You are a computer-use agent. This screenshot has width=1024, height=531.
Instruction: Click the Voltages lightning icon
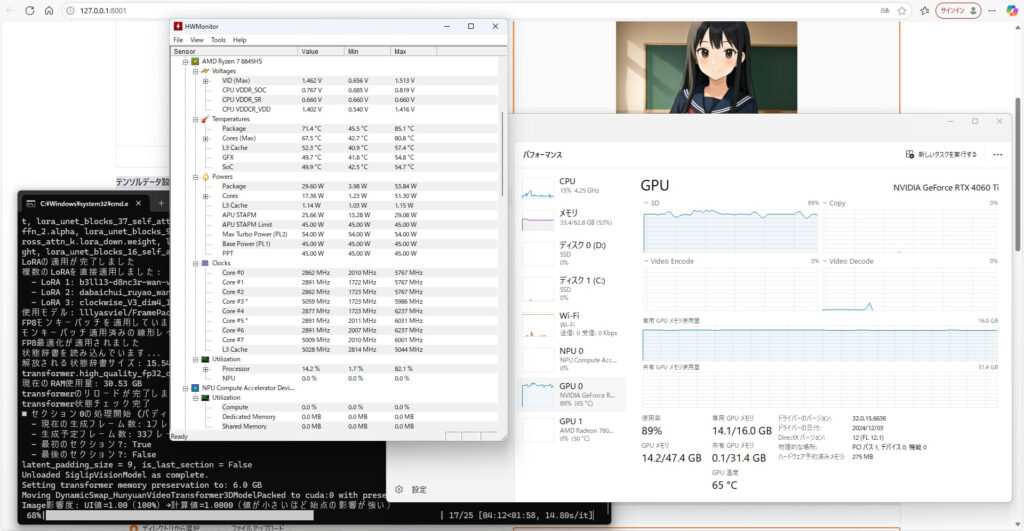click(205, 71)
